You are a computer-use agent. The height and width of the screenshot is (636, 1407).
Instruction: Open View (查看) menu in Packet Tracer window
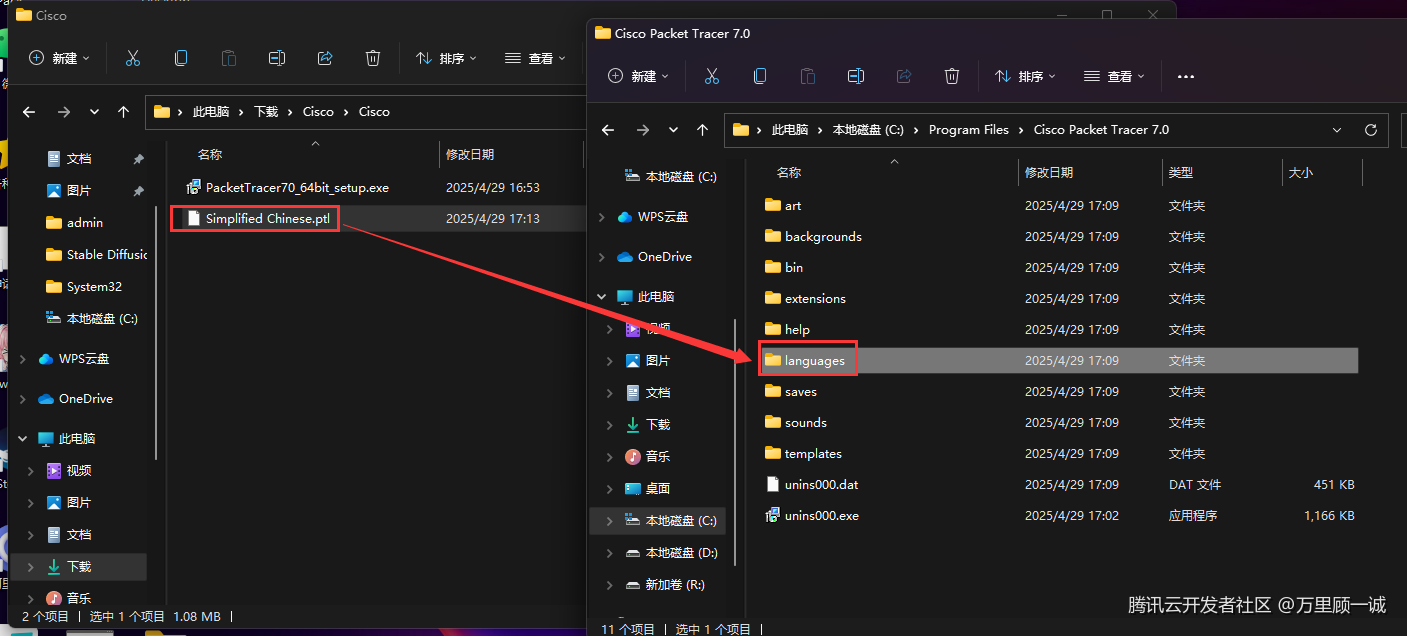click(1114, 76)
